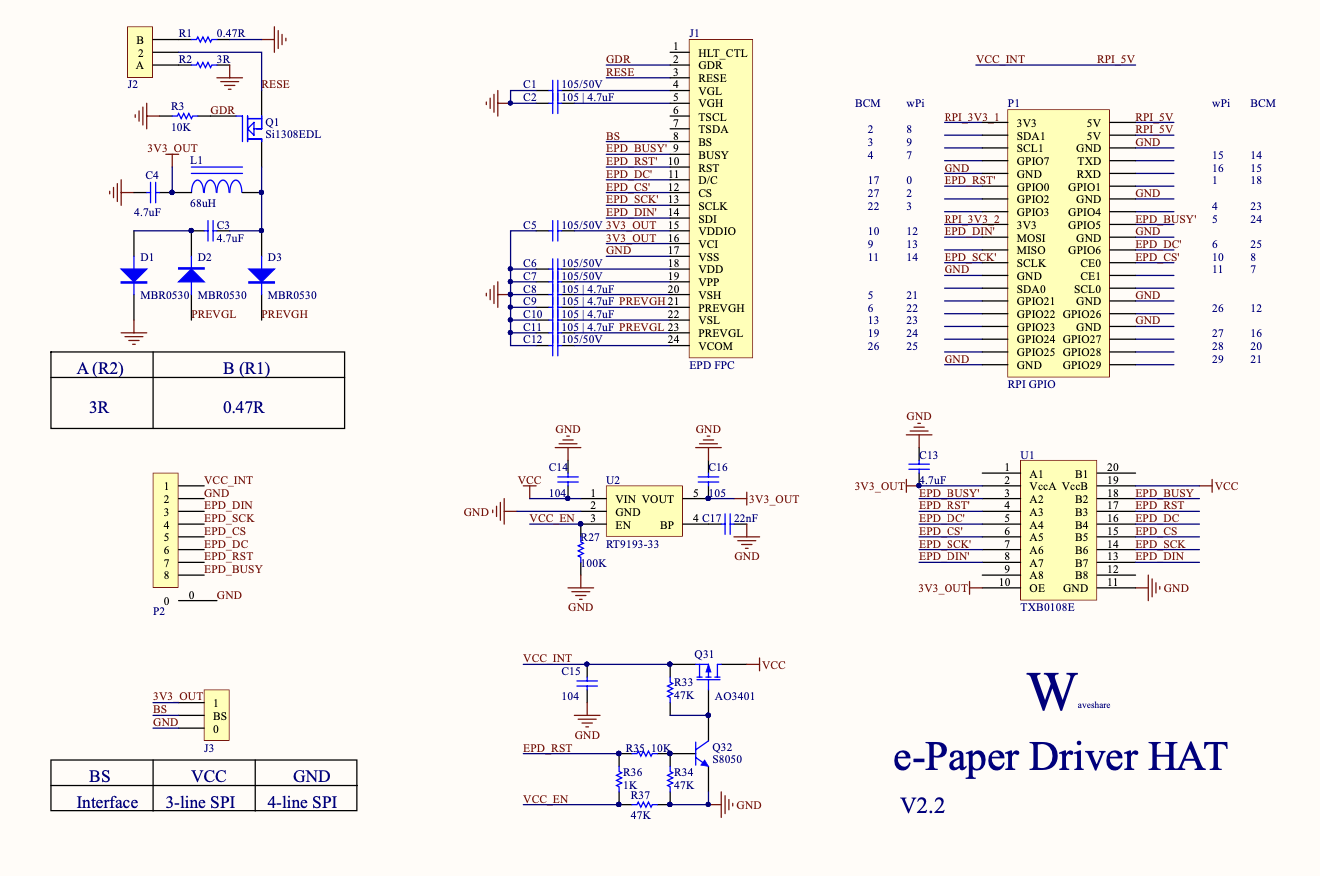Select the "4-line SPI" table cell
1320x876 pixels.
tap(306, 802)
